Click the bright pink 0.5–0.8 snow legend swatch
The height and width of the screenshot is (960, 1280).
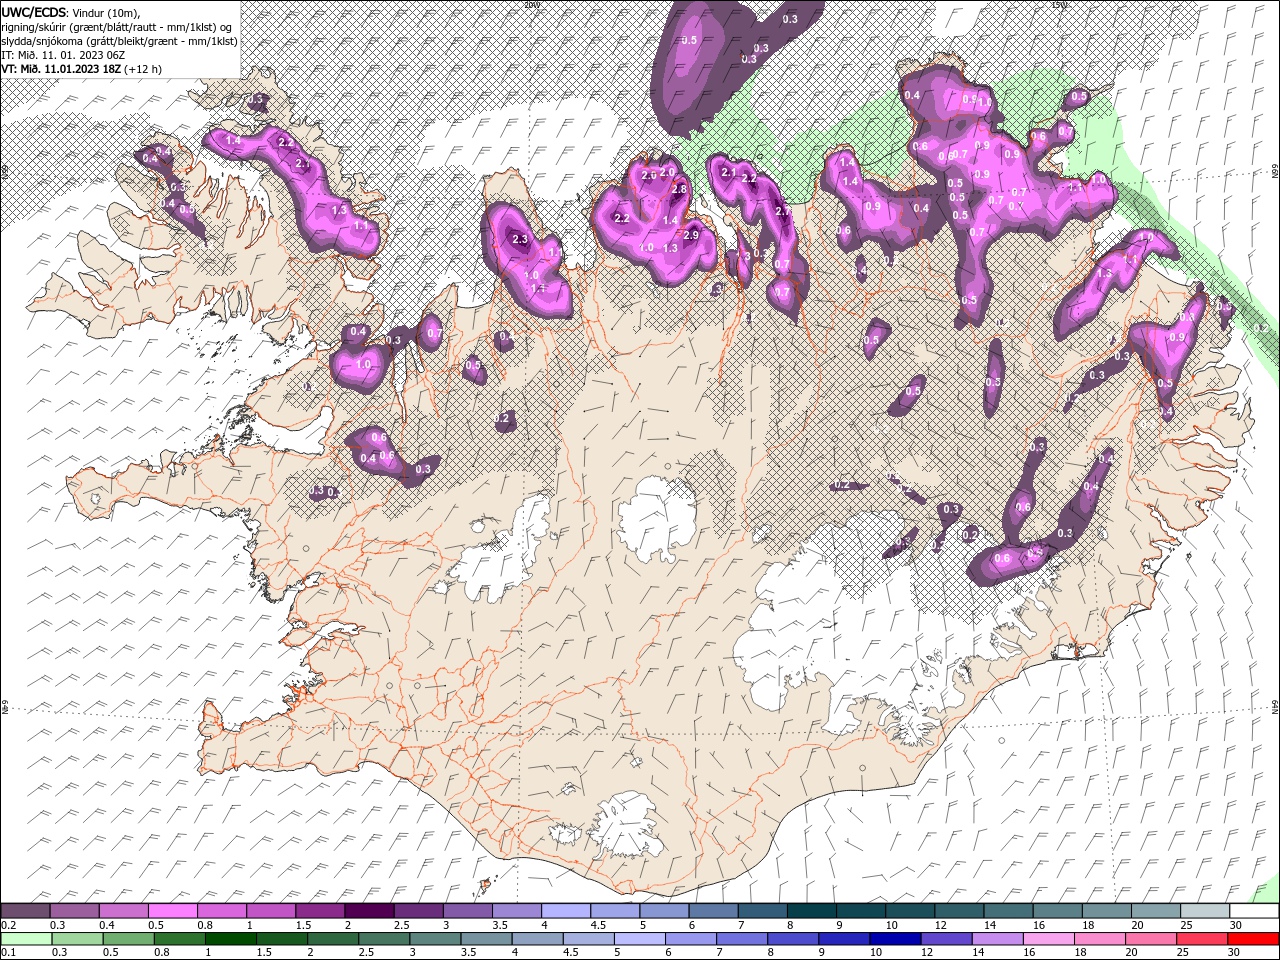click(x=172, y=911)
